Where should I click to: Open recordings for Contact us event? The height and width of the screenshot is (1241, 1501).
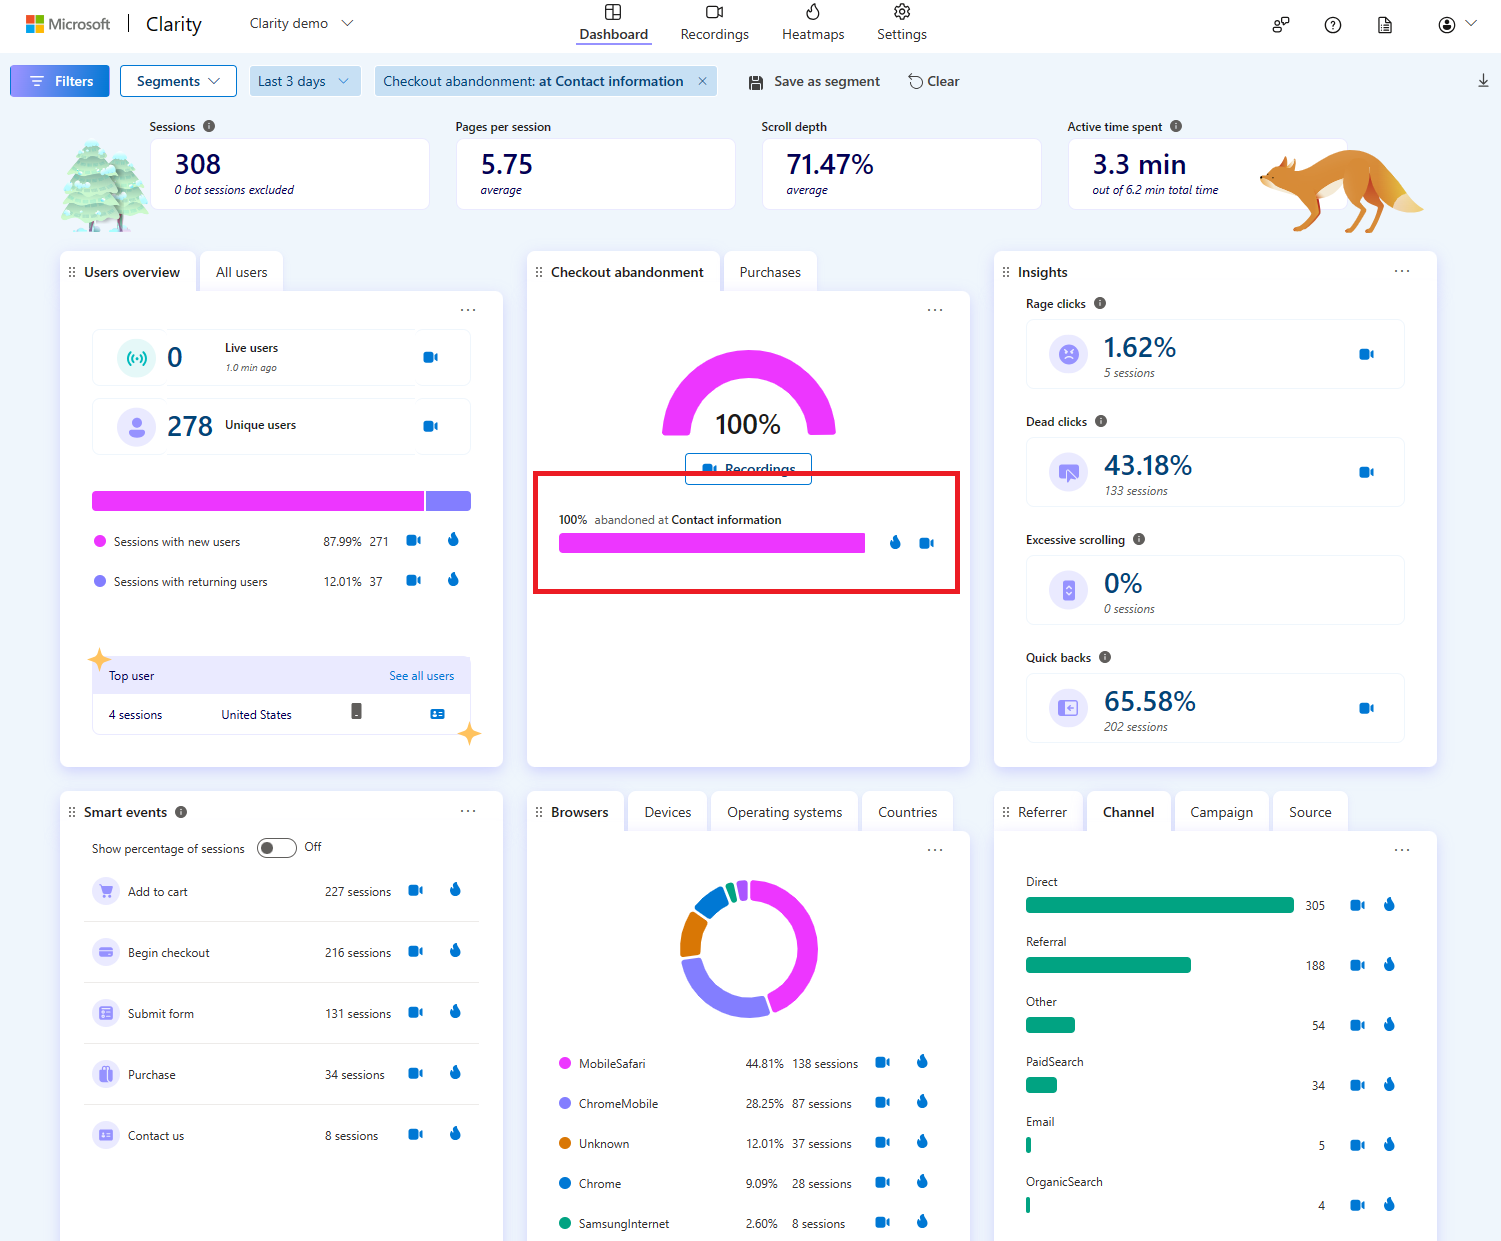[x=415, y=1134]
